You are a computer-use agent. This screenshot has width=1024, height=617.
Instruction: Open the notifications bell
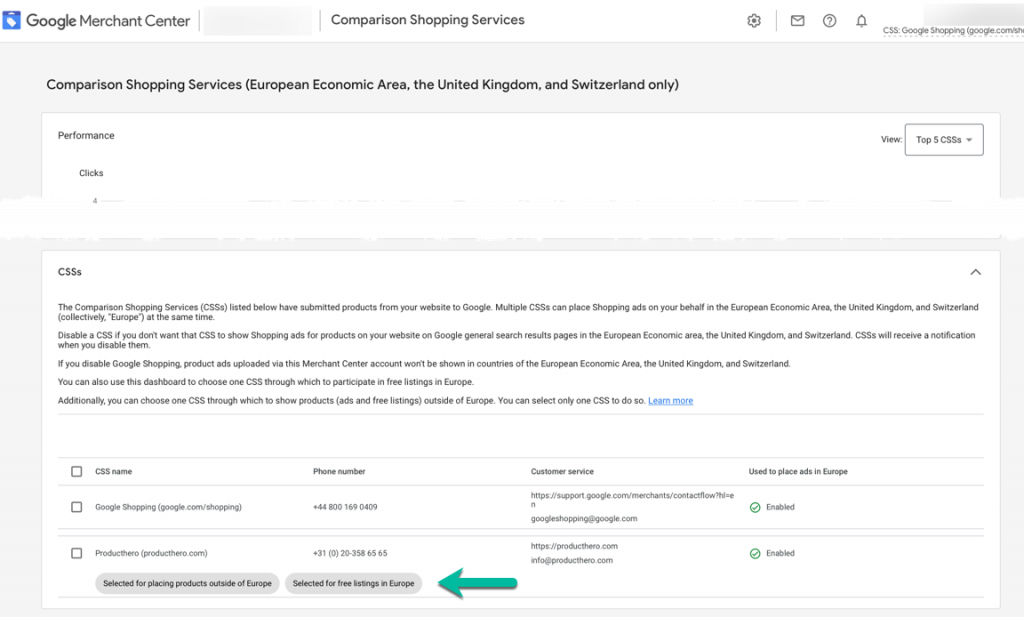coord(861,21)
